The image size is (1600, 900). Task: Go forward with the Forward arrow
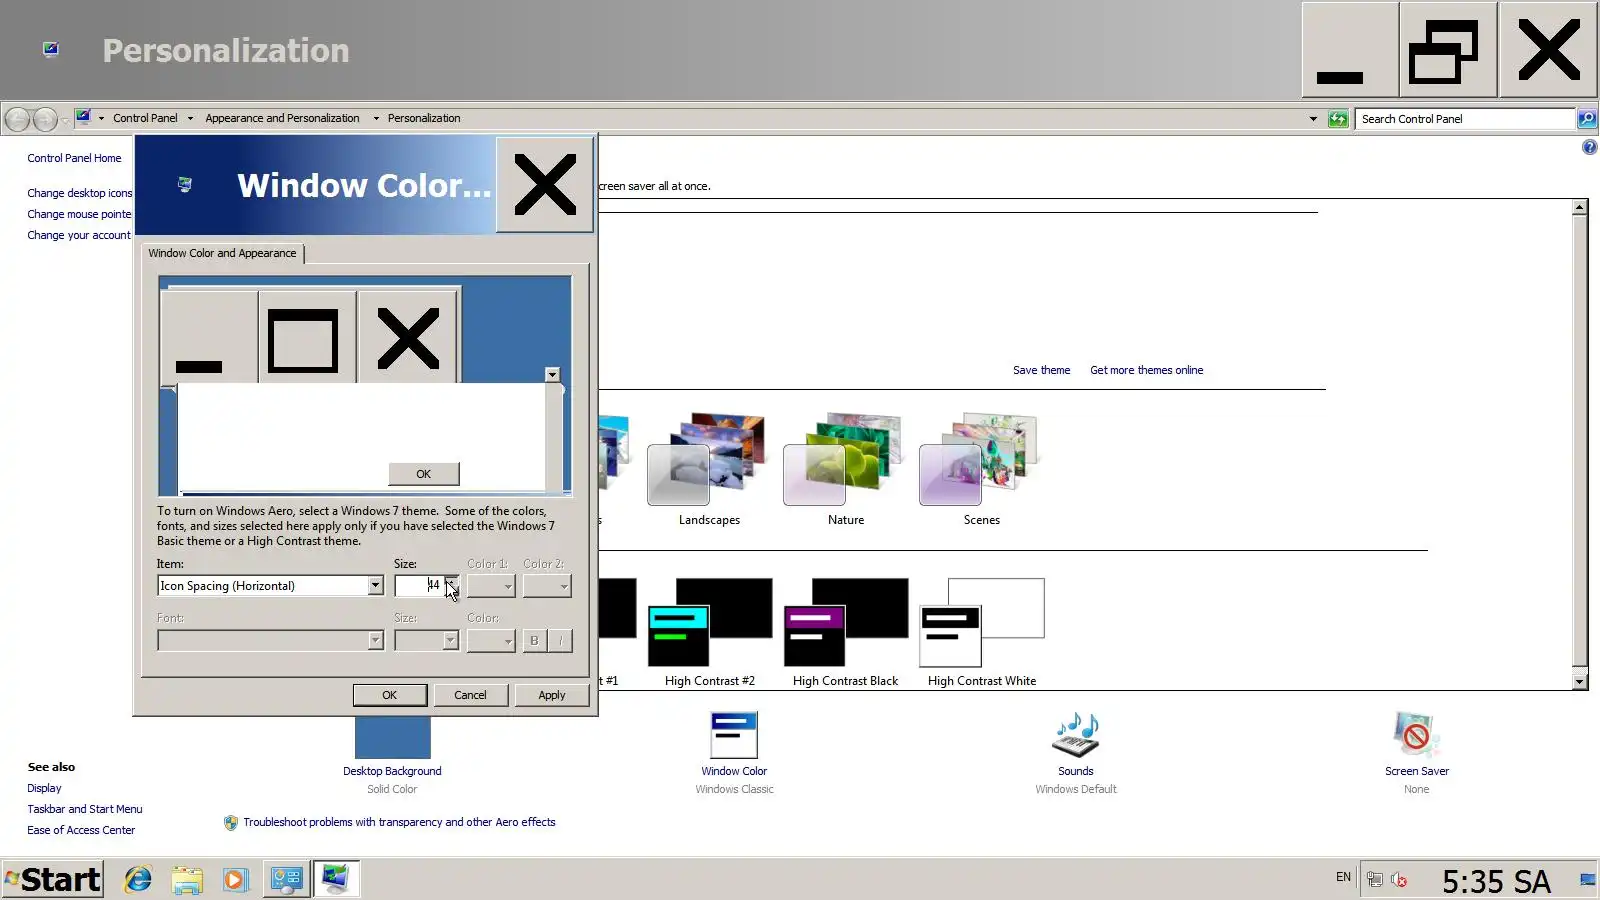44,119
